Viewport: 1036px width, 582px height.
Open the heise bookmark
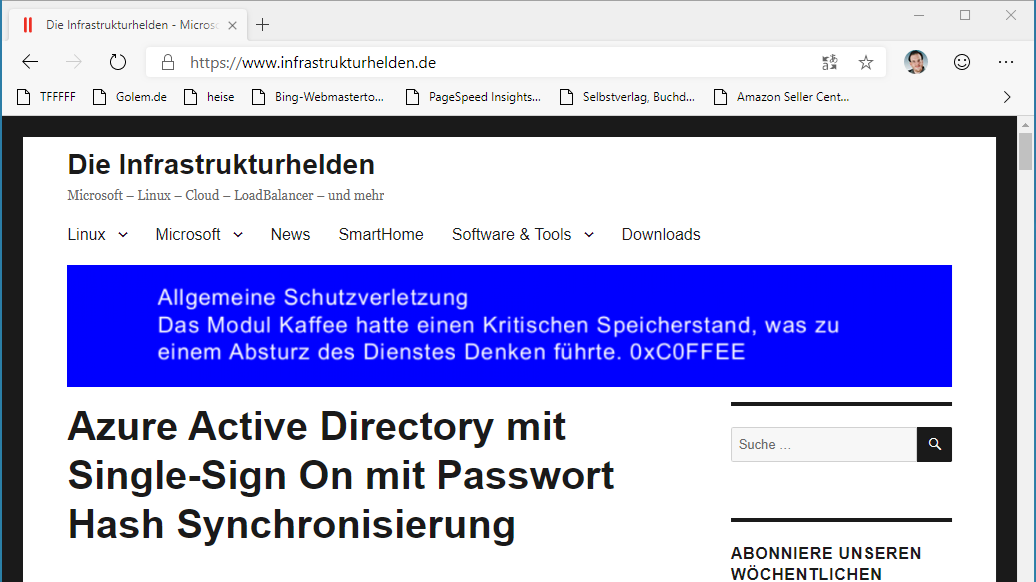(x=209, y=97)
